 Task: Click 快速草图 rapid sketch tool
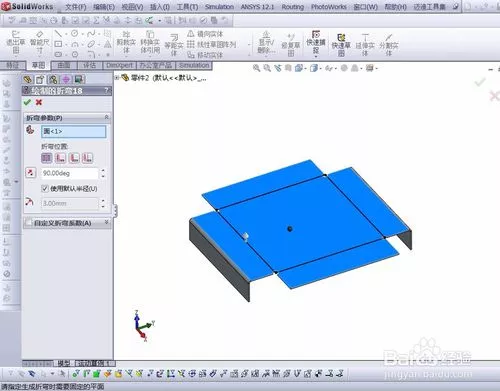tap(341, 45)
